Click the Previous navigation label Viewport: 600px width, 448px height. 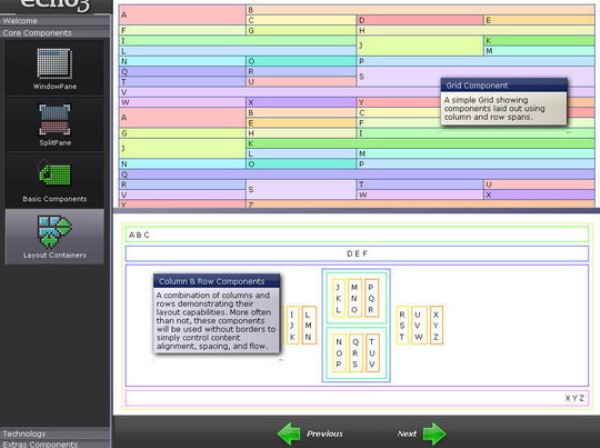click(325, 434)
